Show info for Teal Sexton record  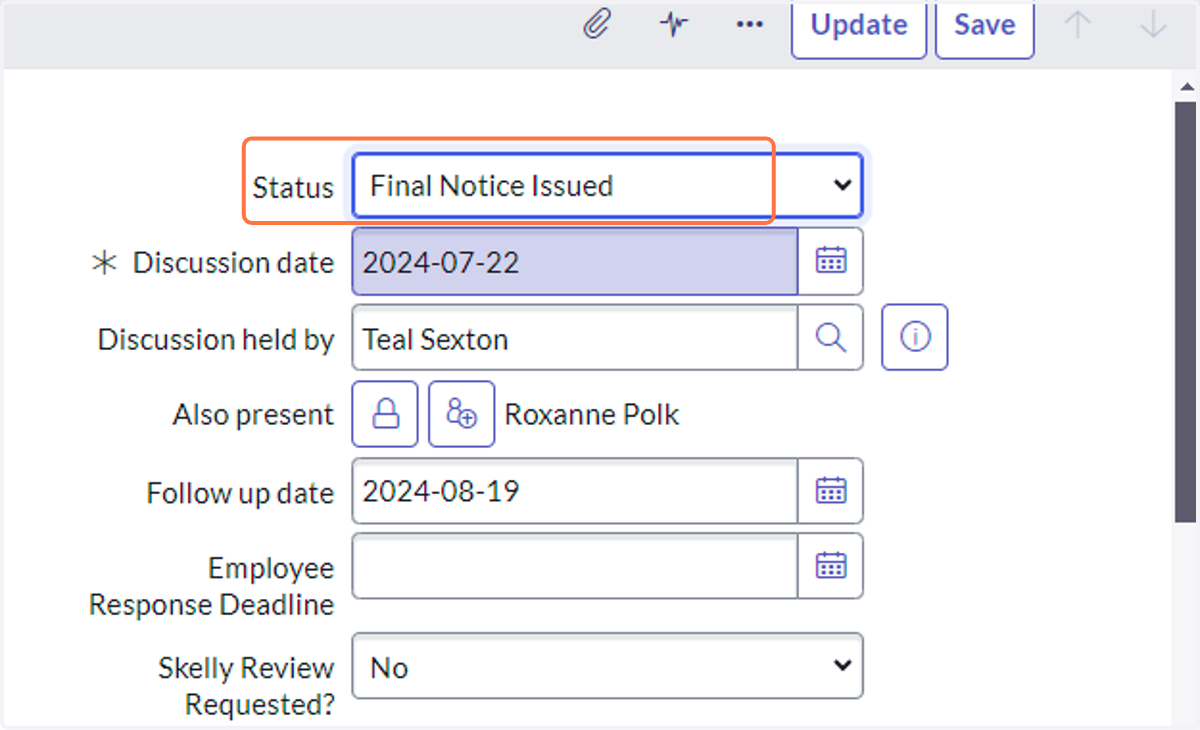915,339
